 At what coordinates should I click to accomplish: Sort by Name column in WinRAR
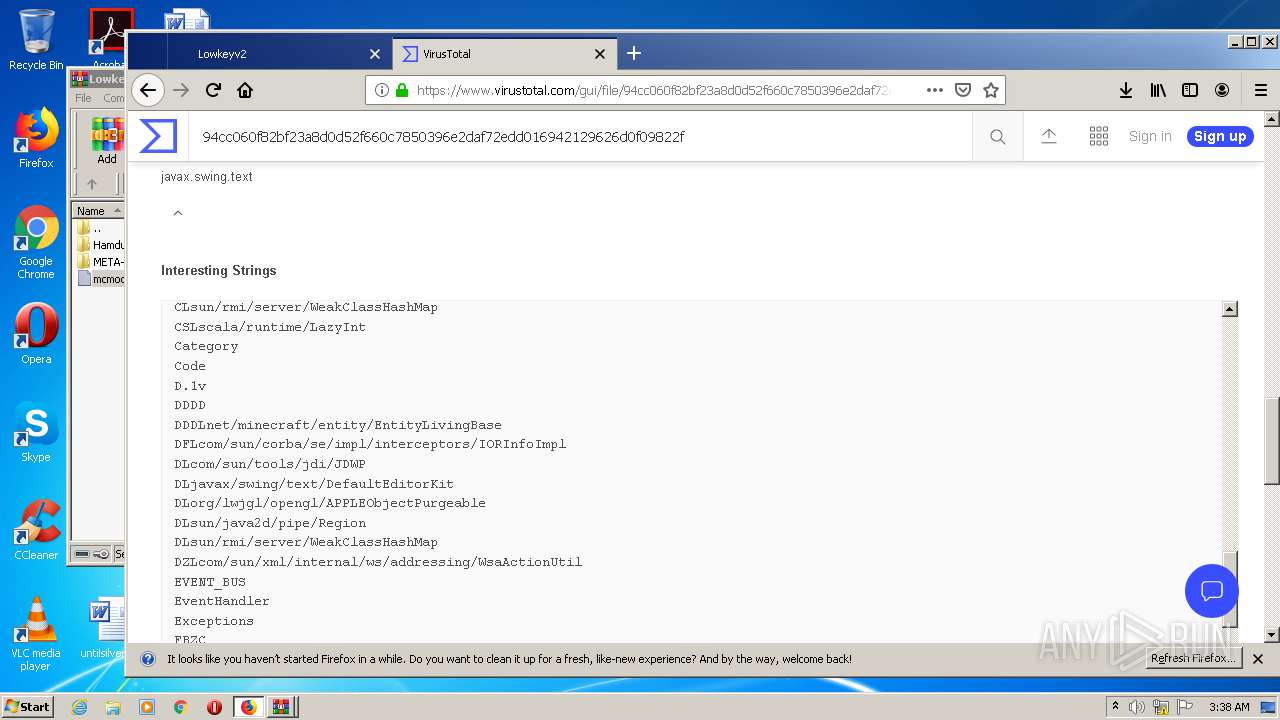(x=97, y=211)
